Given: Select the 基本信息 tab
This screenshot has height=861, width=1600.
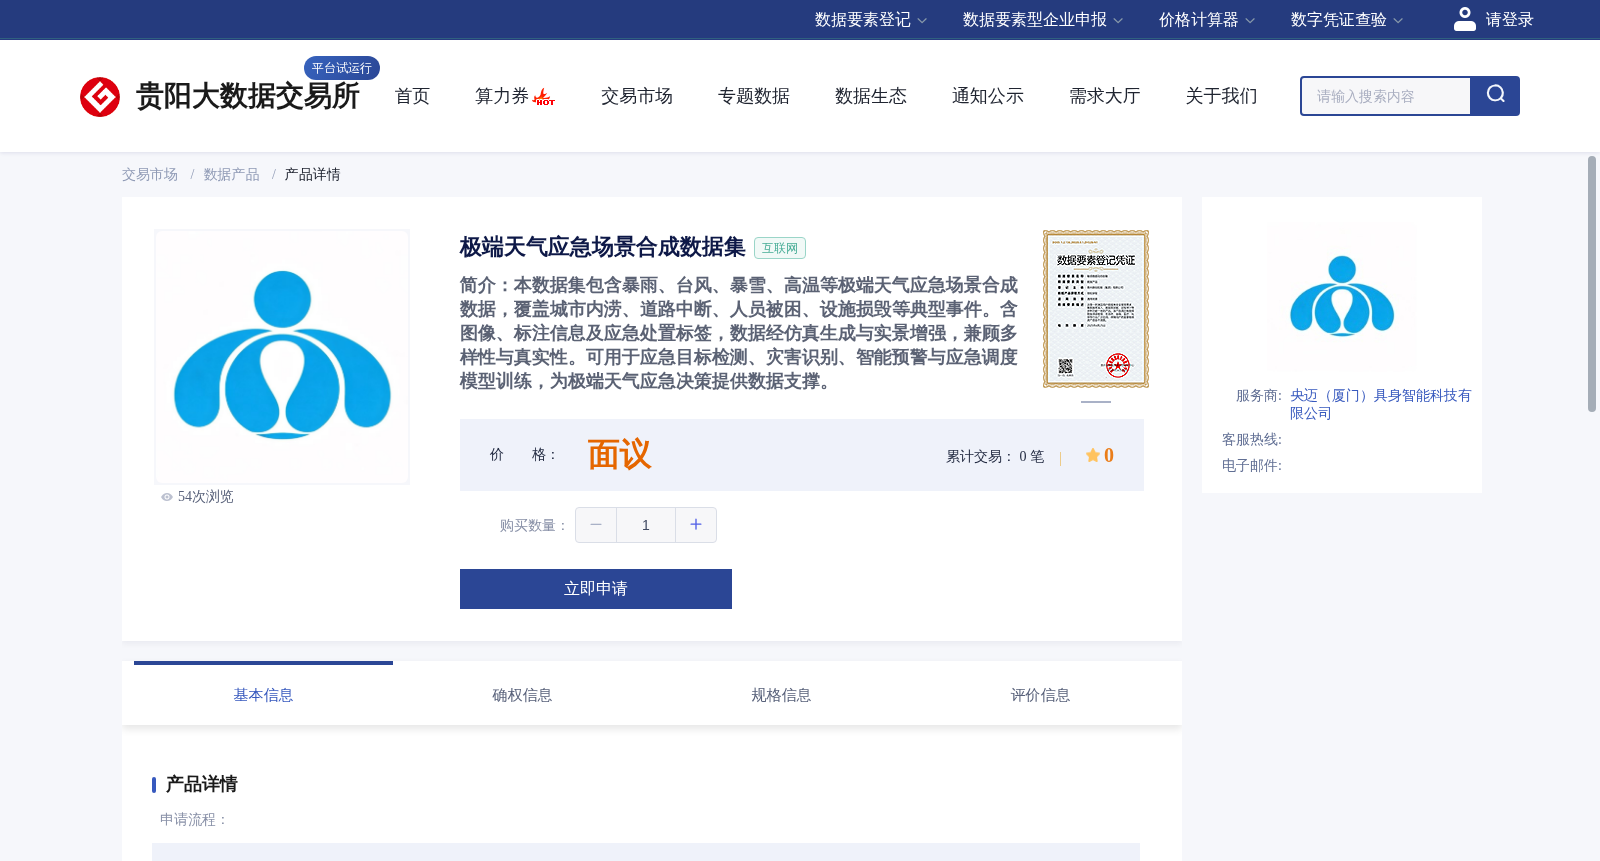Looking at the screenshot, I should [263, 695].
